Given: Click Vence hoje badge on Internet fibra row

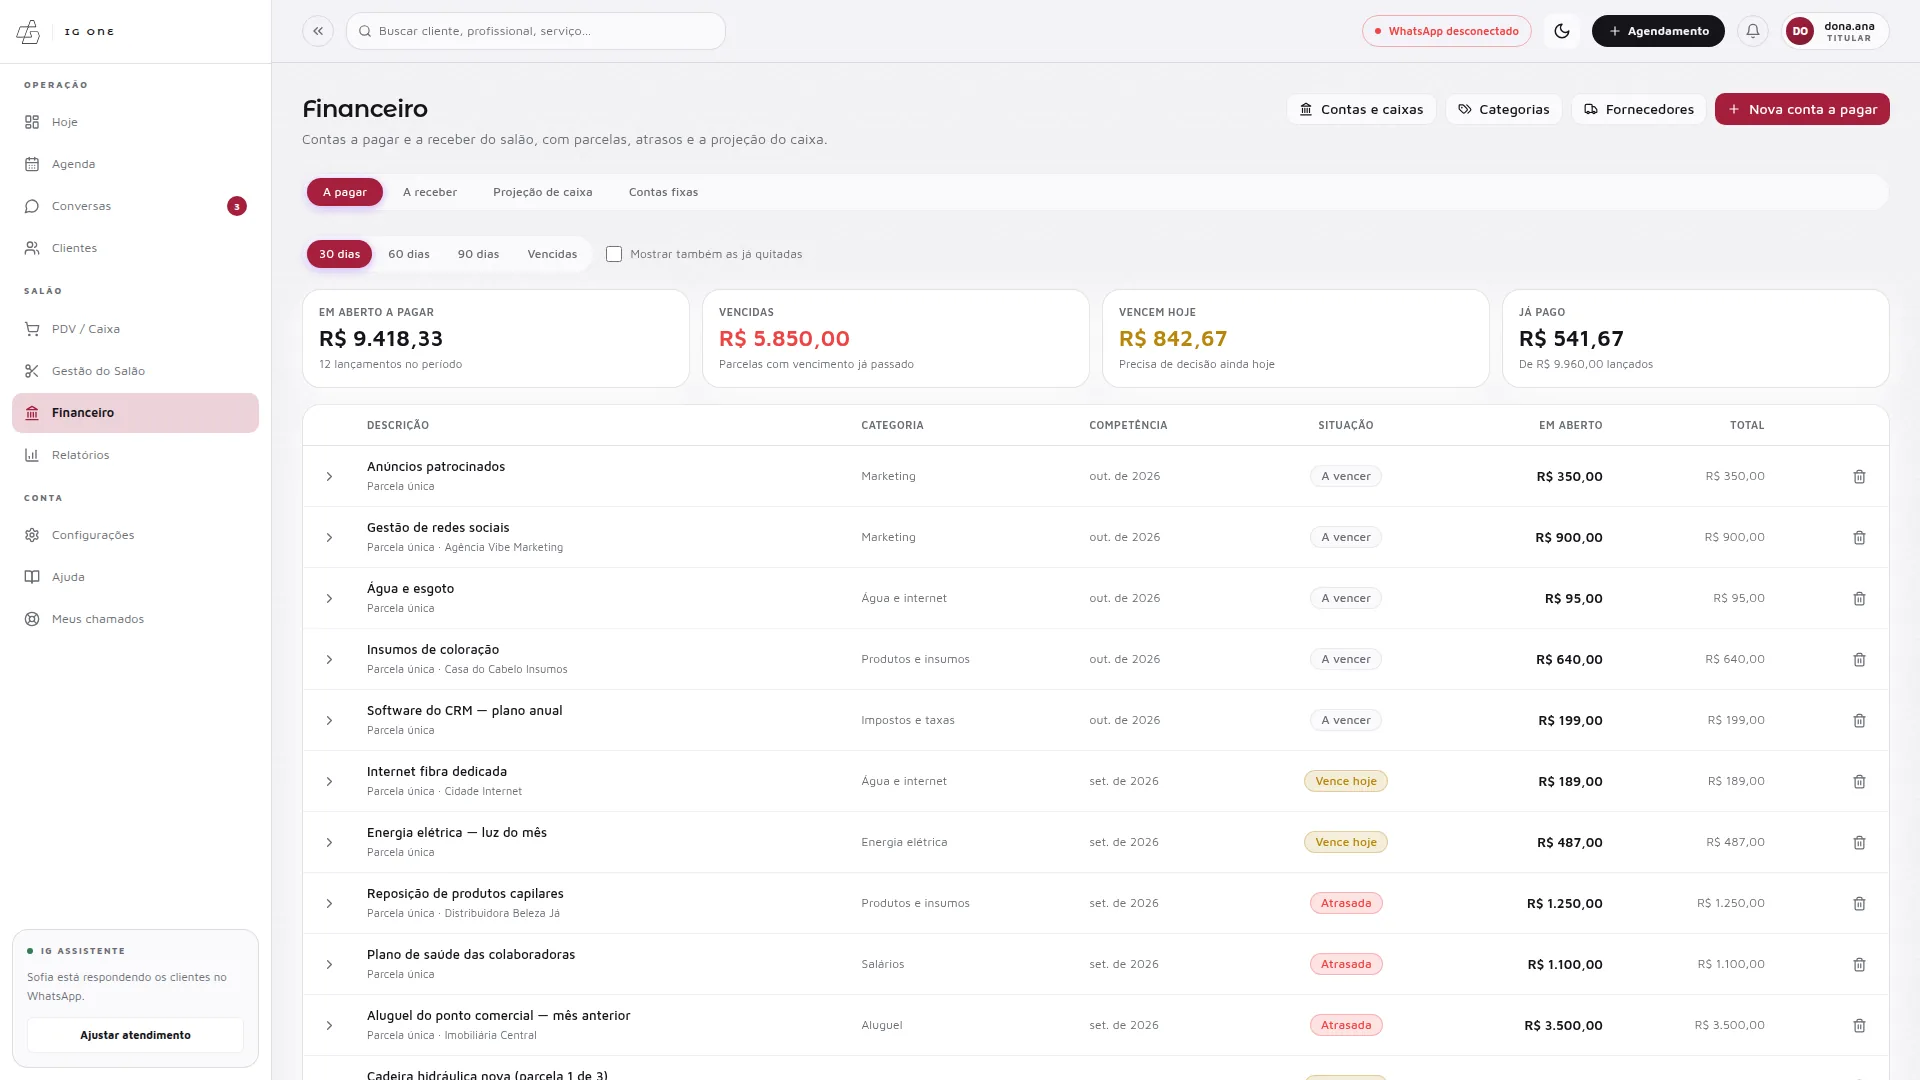Looking at the screenshot, I should coord(1346,781).
